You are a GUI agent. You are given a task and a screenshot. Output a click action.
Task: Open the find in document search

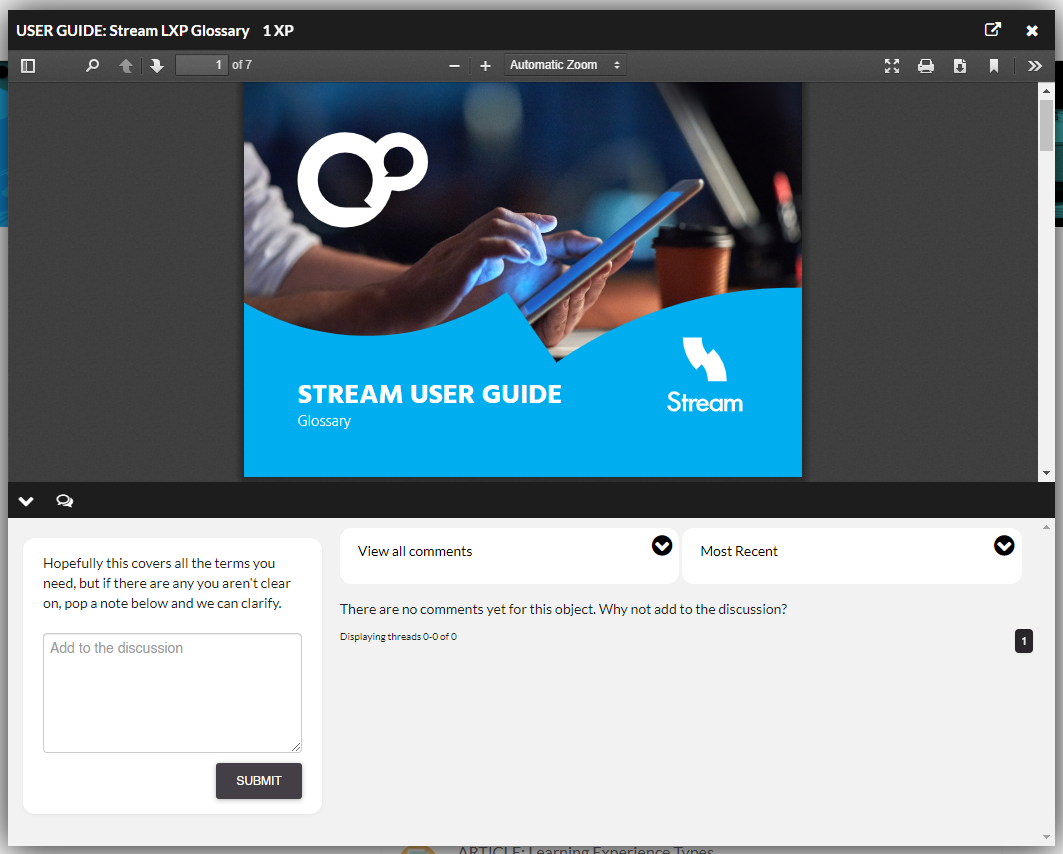[93, 66]
